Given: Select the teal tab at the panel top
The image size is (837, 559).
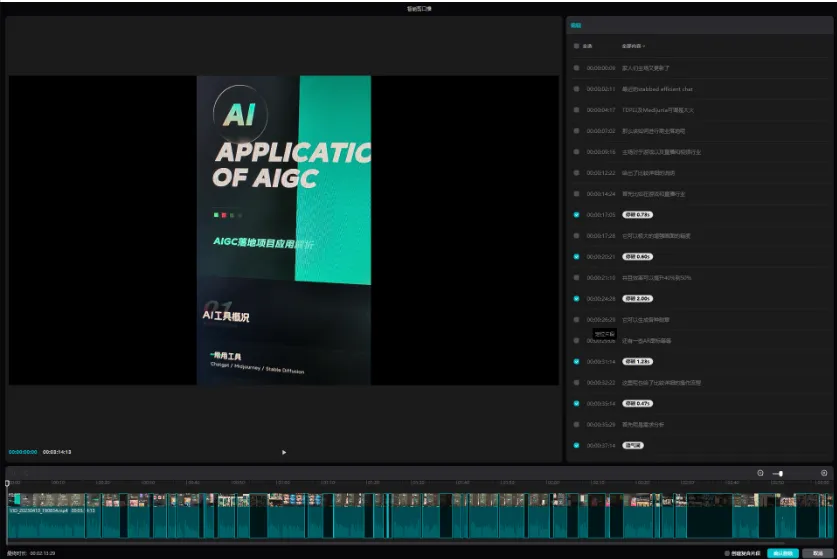Looking at the screenshot, I should pyautogui.click(x=575, y=25).
